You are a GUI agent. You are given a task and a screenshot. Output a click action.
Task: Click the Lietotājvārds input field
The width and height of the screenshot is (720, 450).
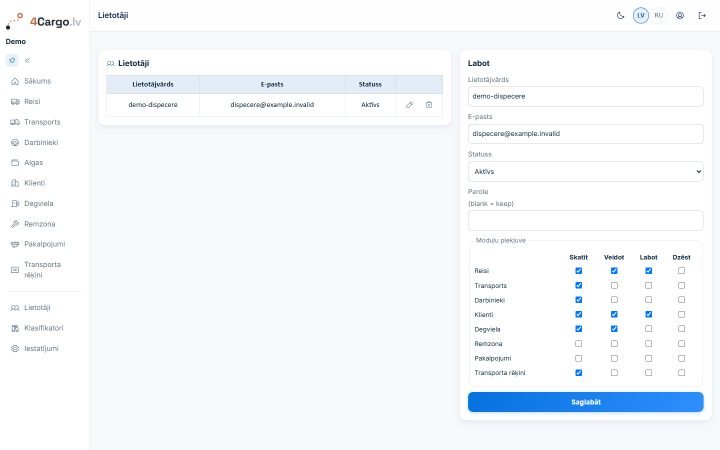(585, 96)
